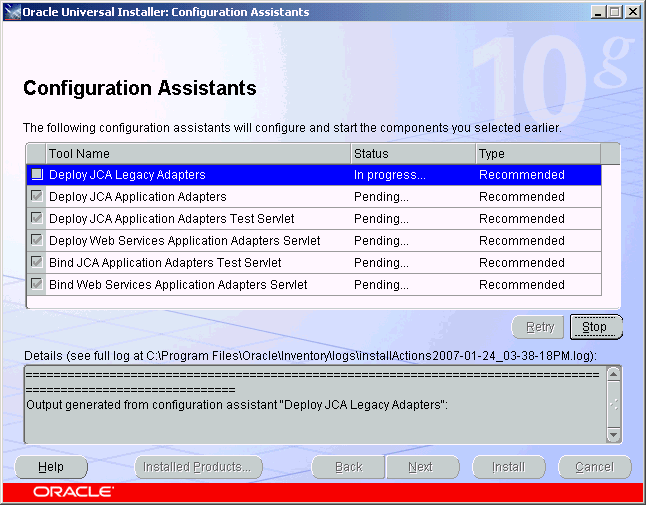The width and height of the screenshot is (646, 505).
Task: Select Bind JCA Application Adapters Test Servlet text
Action: click(165, 262)
